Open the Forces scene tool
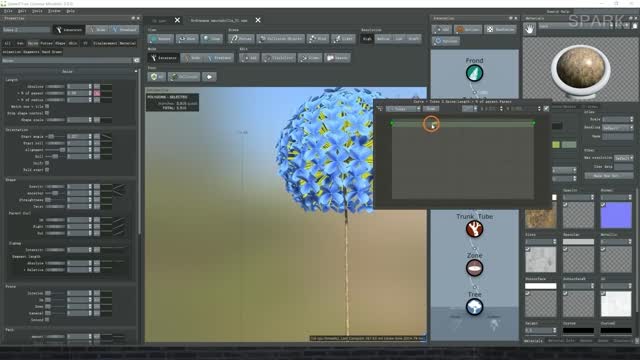 click(x=241, y=39)
